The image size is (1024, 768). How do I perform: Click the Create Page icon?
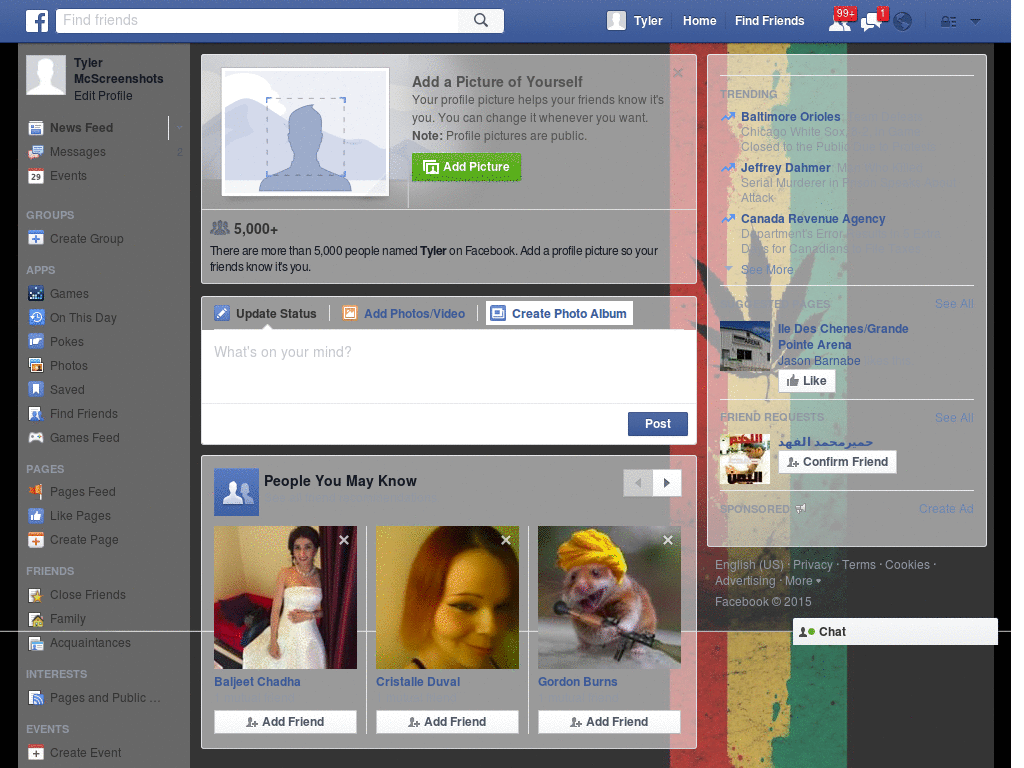click(x=35, y=539)
